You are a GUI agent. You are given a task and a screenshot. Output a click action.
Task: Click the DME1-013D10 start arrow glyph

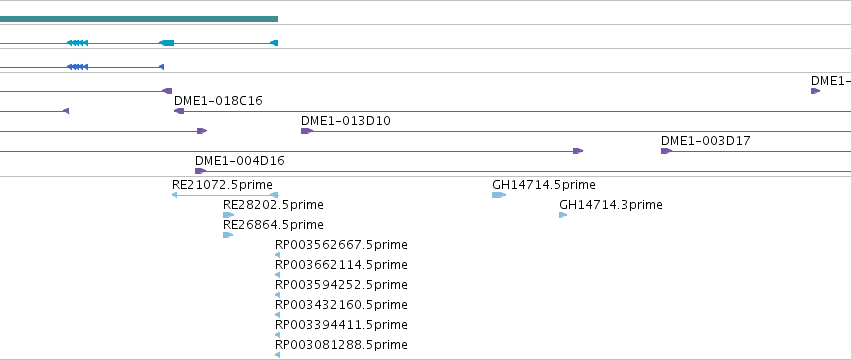coord(307,131)
